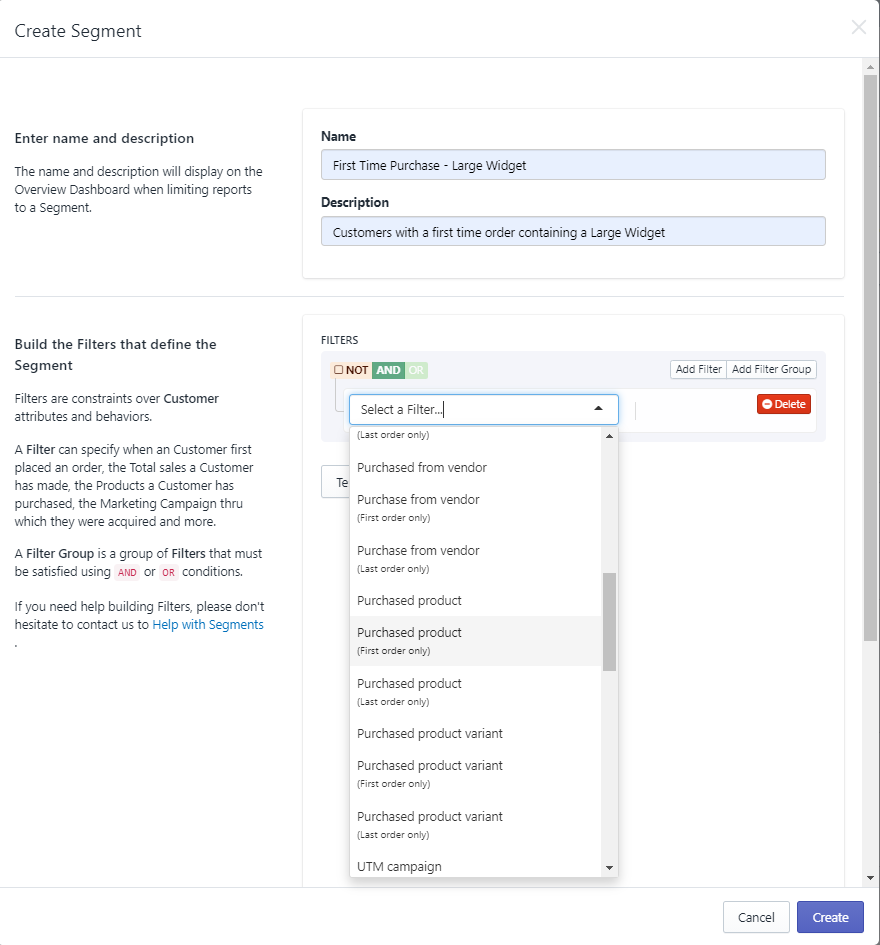Click the partially hidden Te... button
Screen dimensions: 880x945
coord(336,482)
